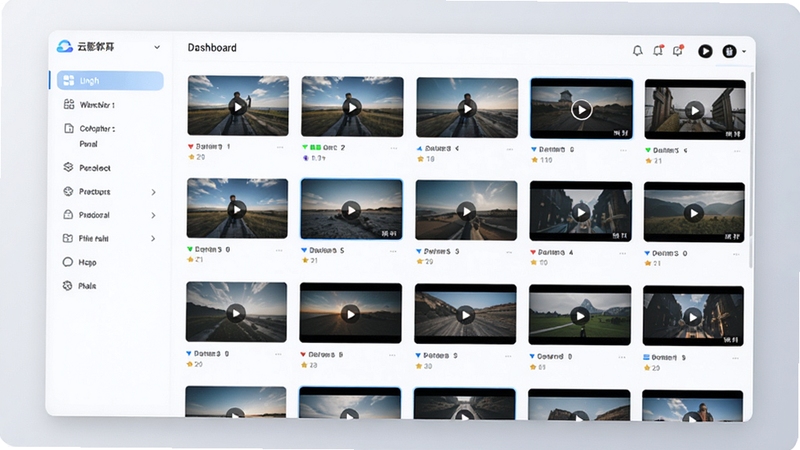
Task: Click the star rating showing 61
Action: (x=538, y=367)
